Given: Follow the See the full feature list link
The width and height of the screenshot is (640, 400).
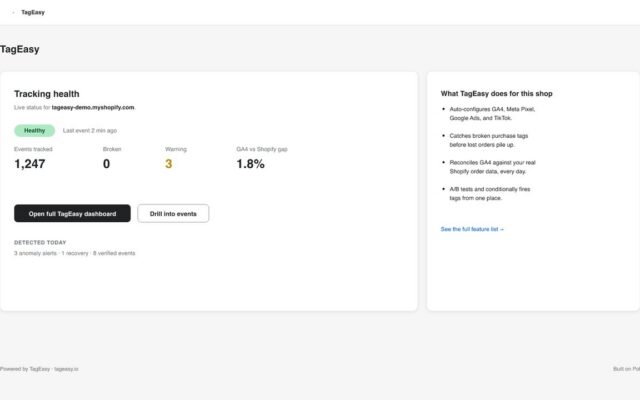Looking at the screenshot, I should click(472, 229).
